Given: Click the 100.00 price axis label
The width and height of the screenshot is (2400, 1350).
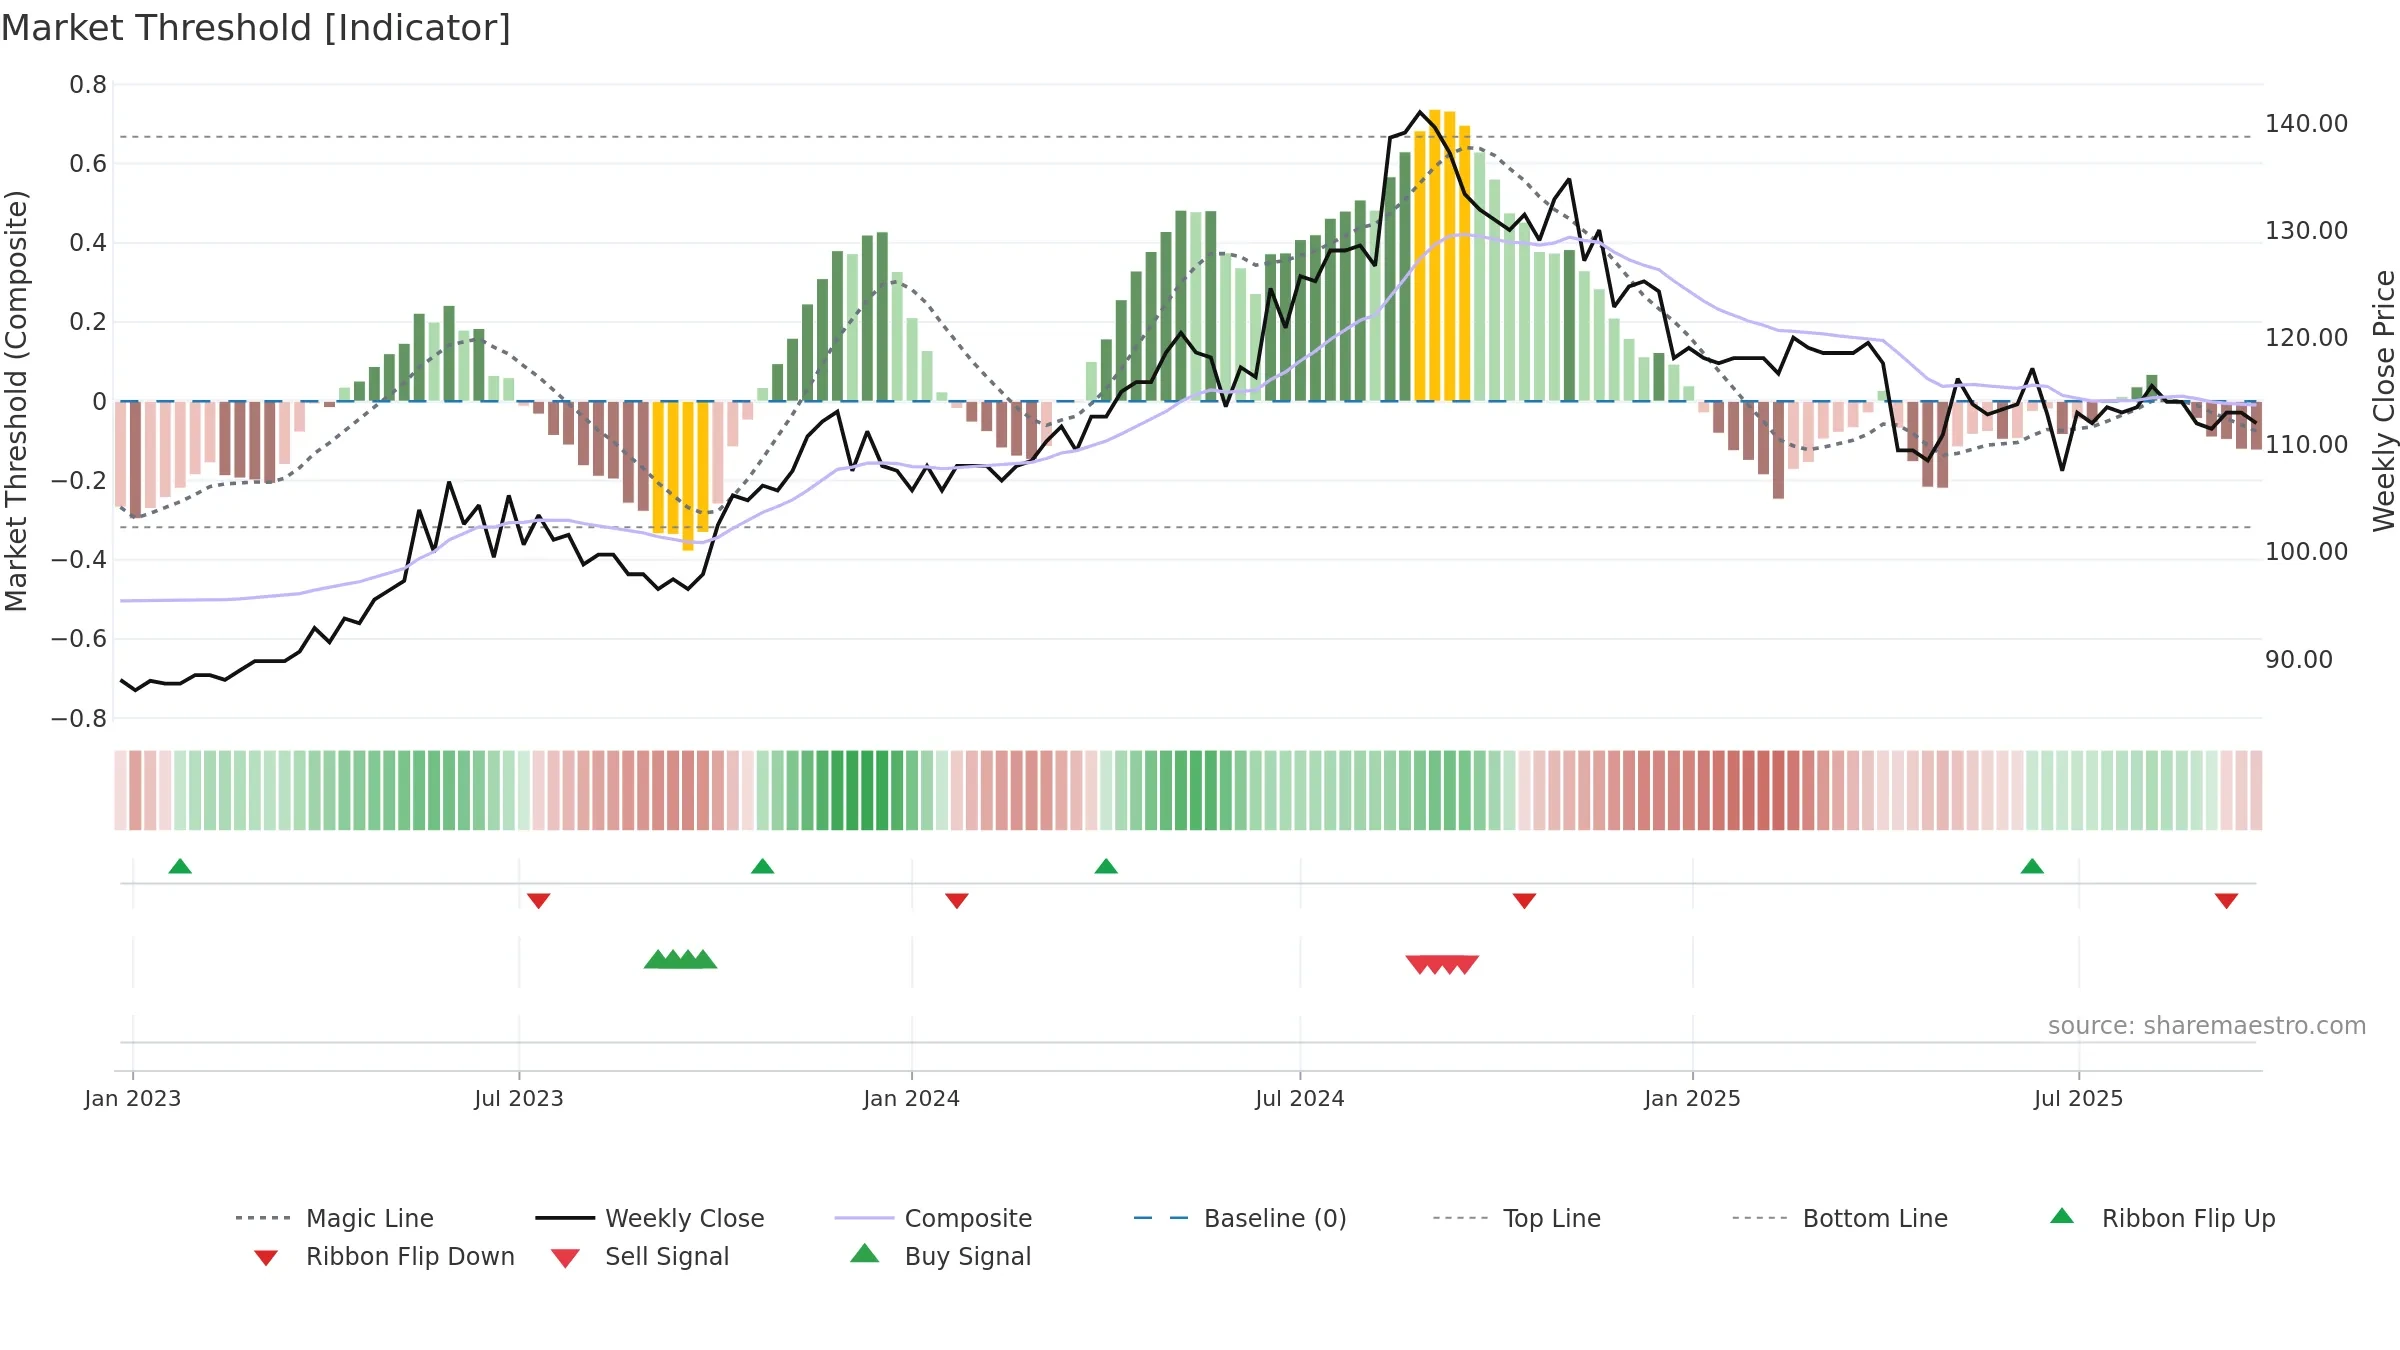Looking at the screenshot, I should [x=2307, y=552].
